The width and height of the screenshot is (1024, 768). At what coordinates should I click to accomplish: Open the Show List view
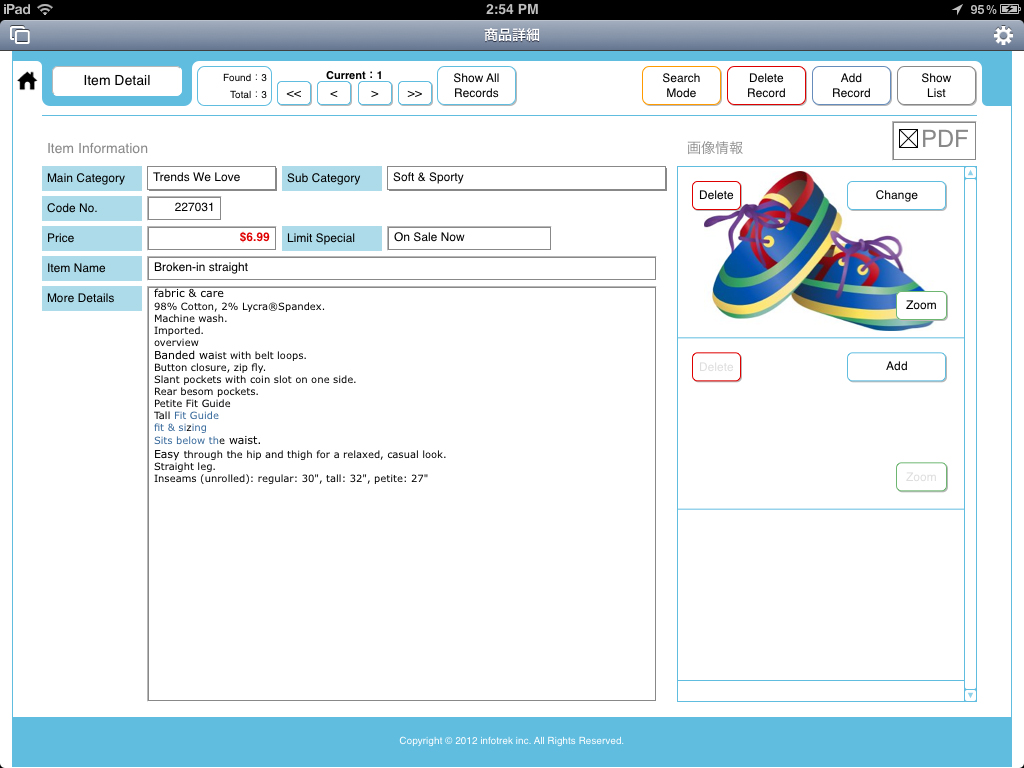(x=936, y=86)
